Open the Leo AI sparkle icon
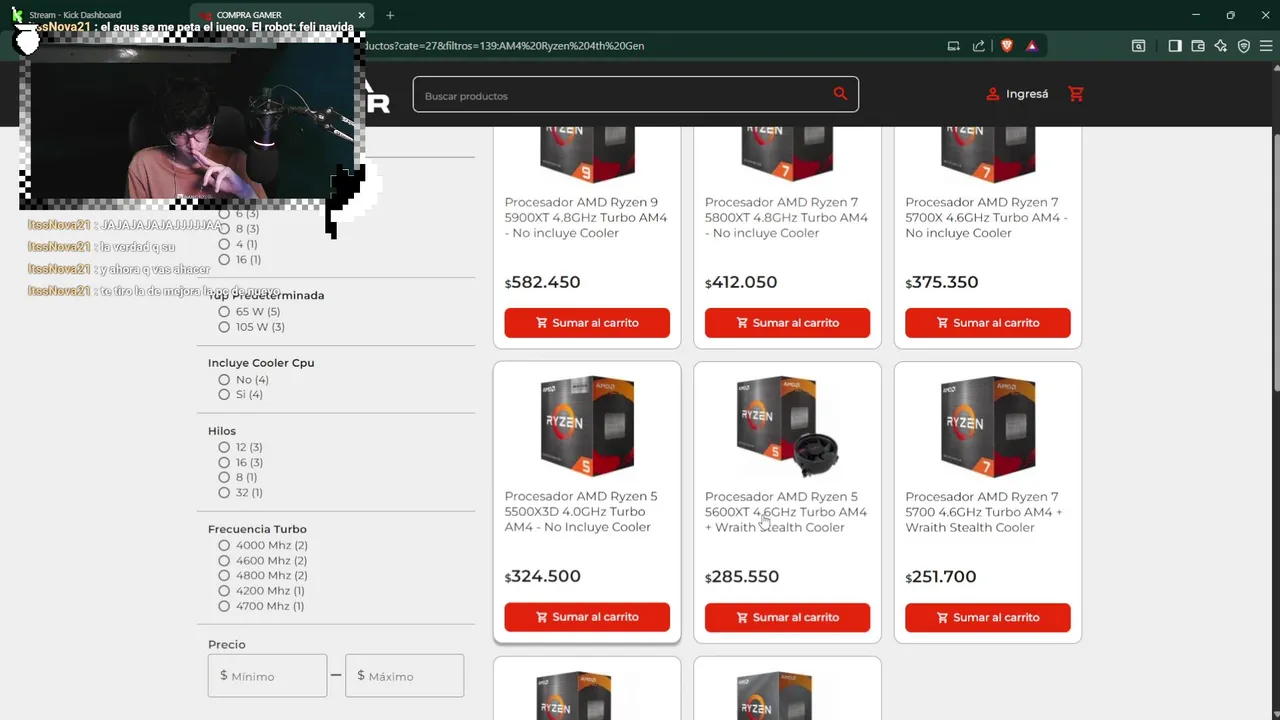The width and height of the screenshot is (1280, 720). [1221, 46]
